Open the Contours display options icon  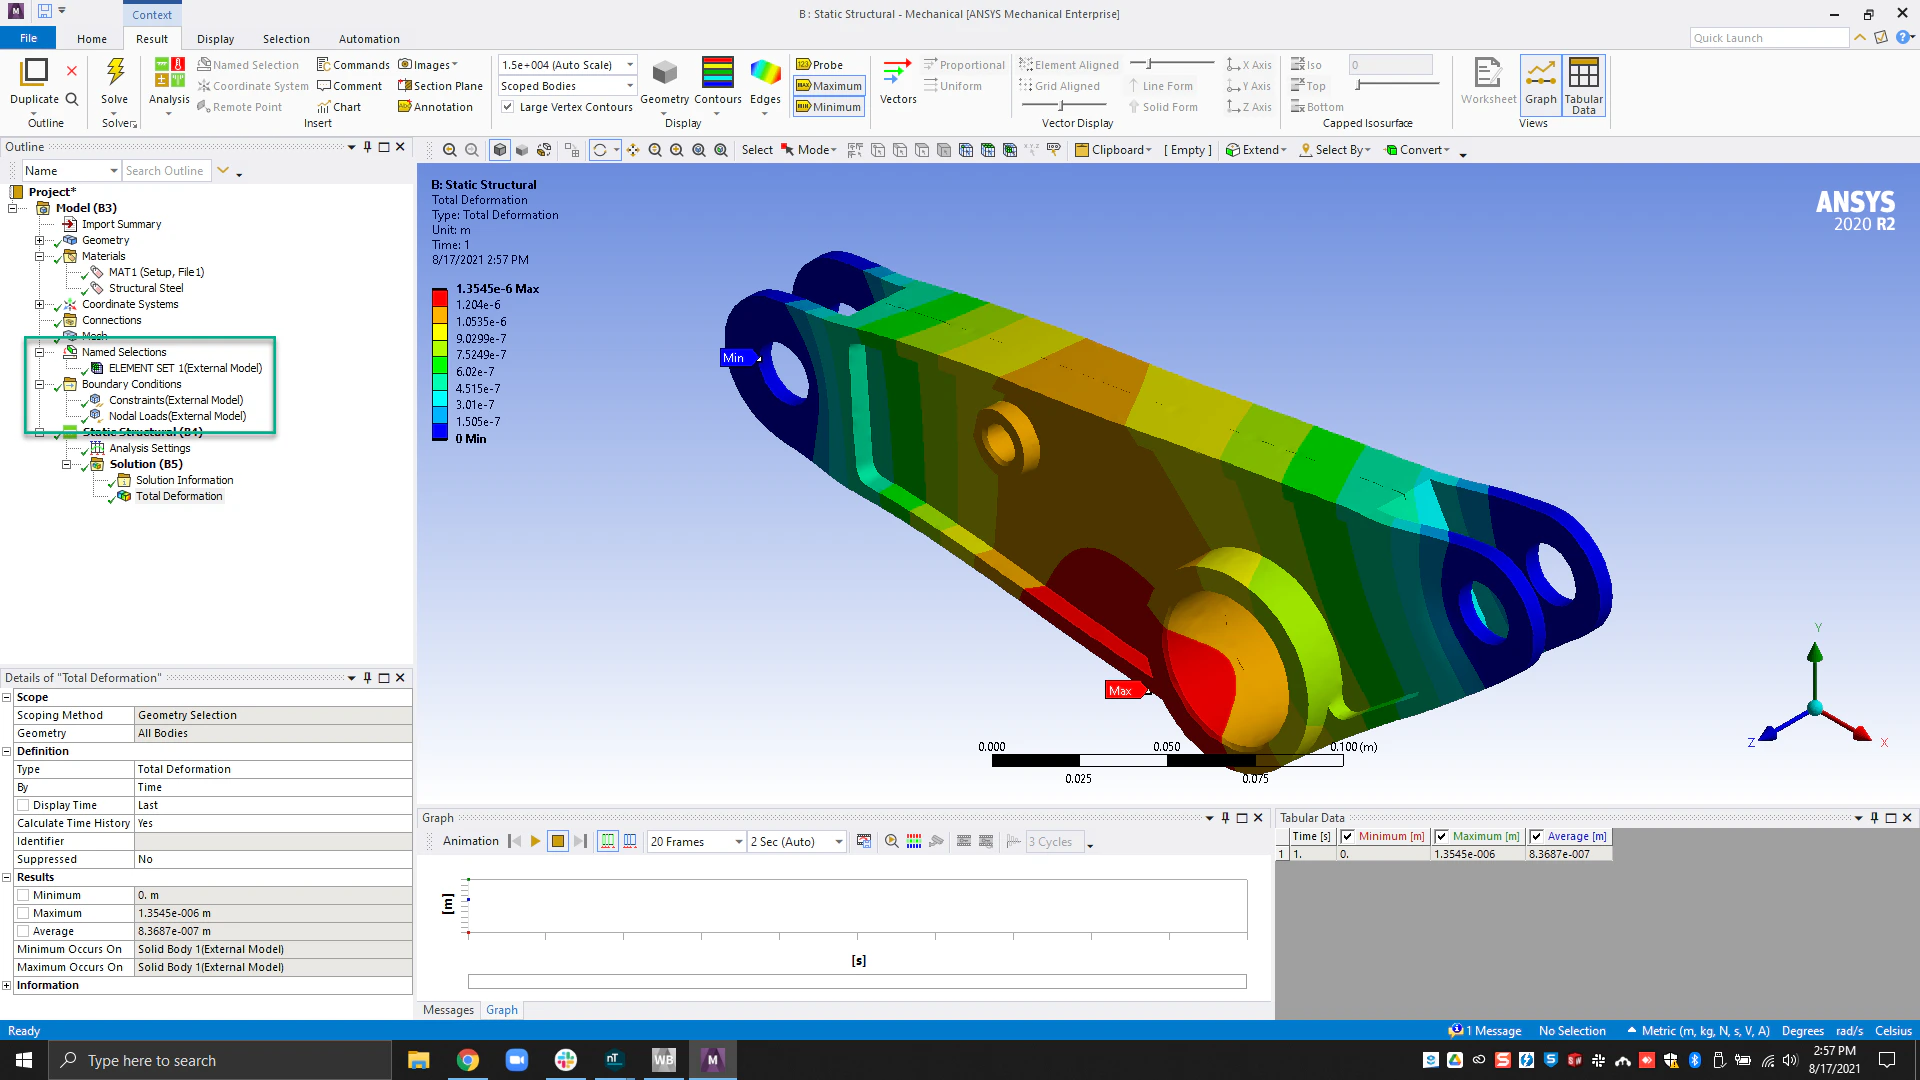717,73
